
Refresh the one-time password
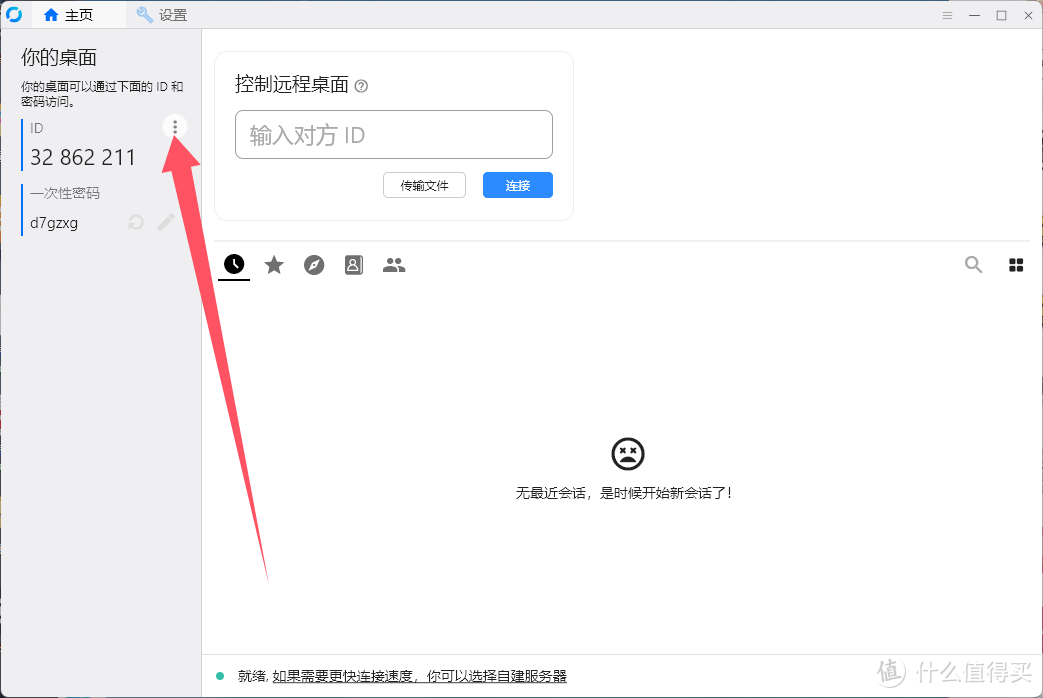point(135,222)
